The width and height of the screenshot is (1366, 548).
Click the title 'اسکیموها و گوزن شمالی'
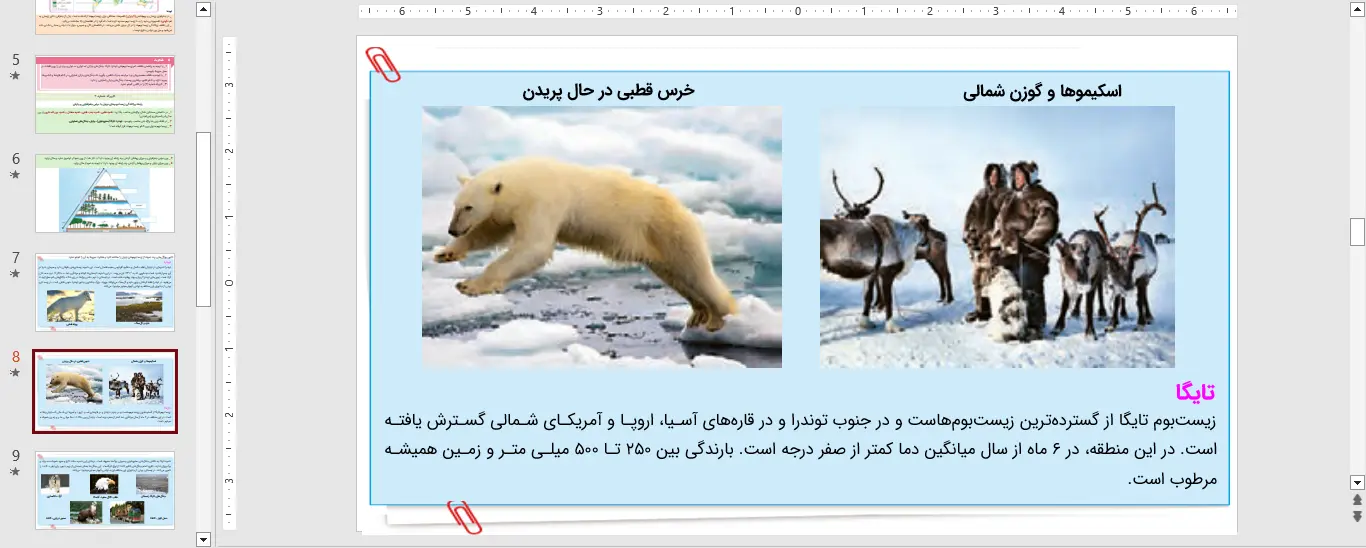point(1043,91)
